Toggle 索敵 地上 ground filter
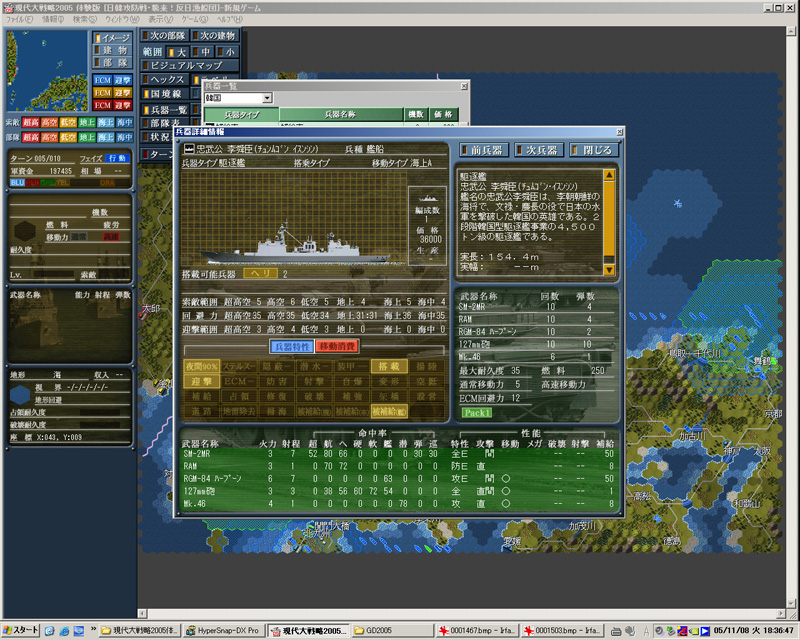 pos(87,122)
